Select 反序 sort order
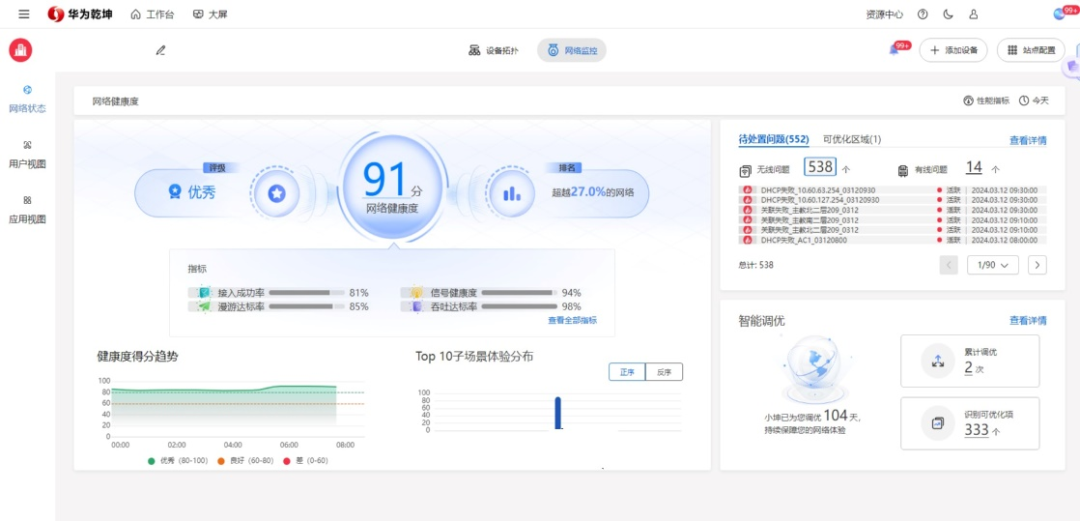Viewport: 1080px width, 521px height. 664,372
